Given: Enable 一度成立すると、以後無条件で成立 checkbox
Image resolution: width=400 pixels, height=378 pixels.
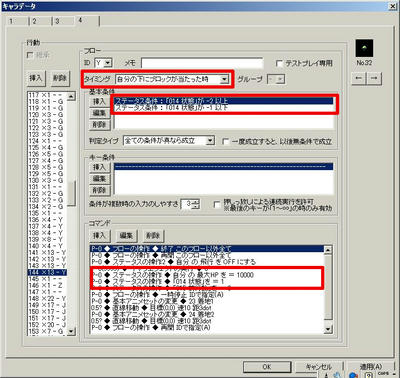Looking at the screenshot, I should click(x=226, y=141).
